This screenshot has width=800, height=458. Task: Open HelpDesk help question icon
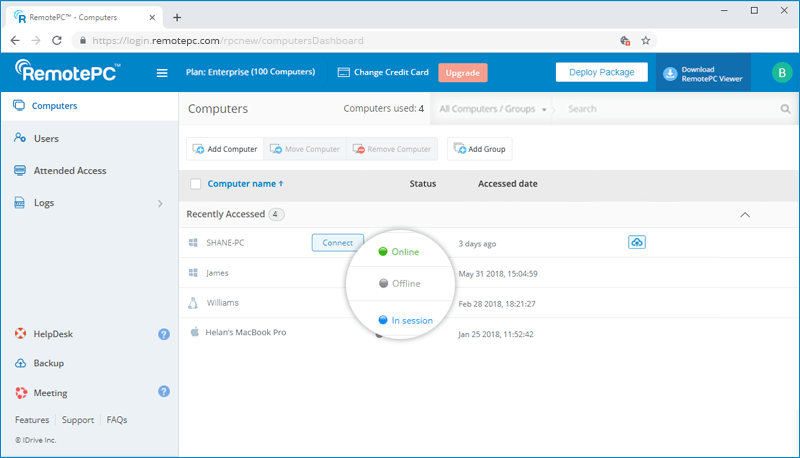(164, 334)
